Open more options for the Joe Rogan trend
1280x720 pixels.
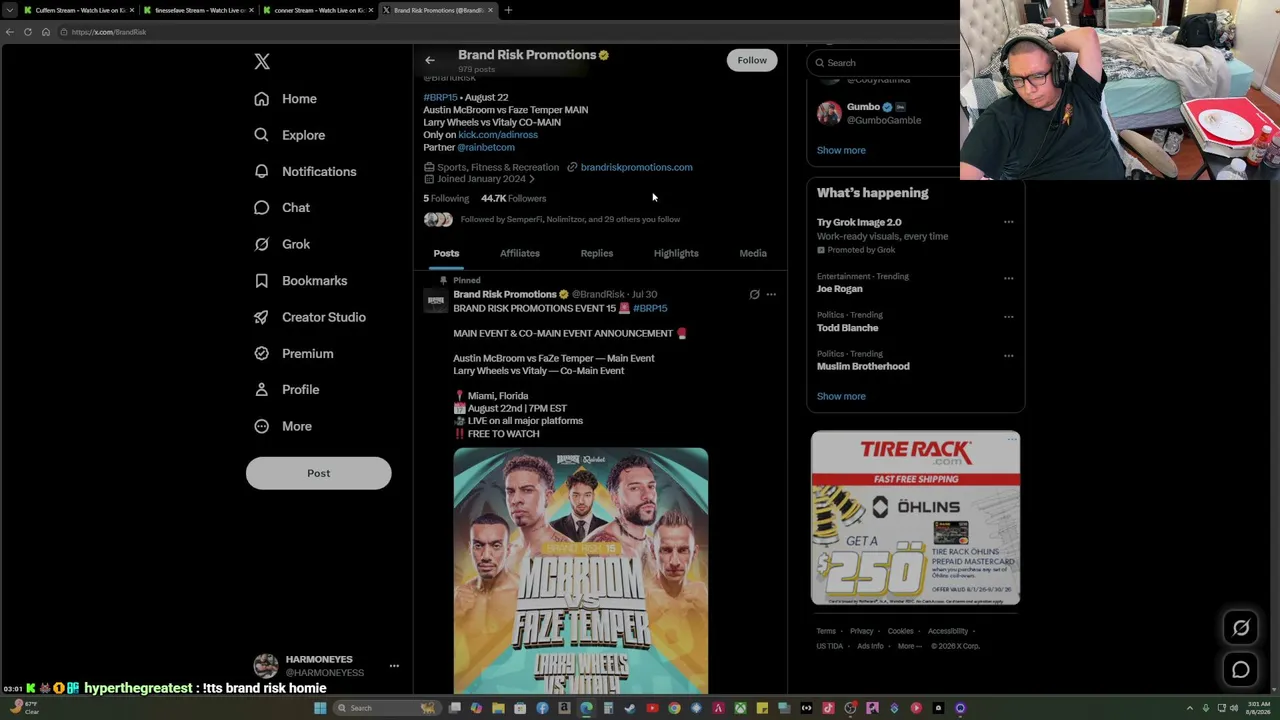pos(1008,278)
